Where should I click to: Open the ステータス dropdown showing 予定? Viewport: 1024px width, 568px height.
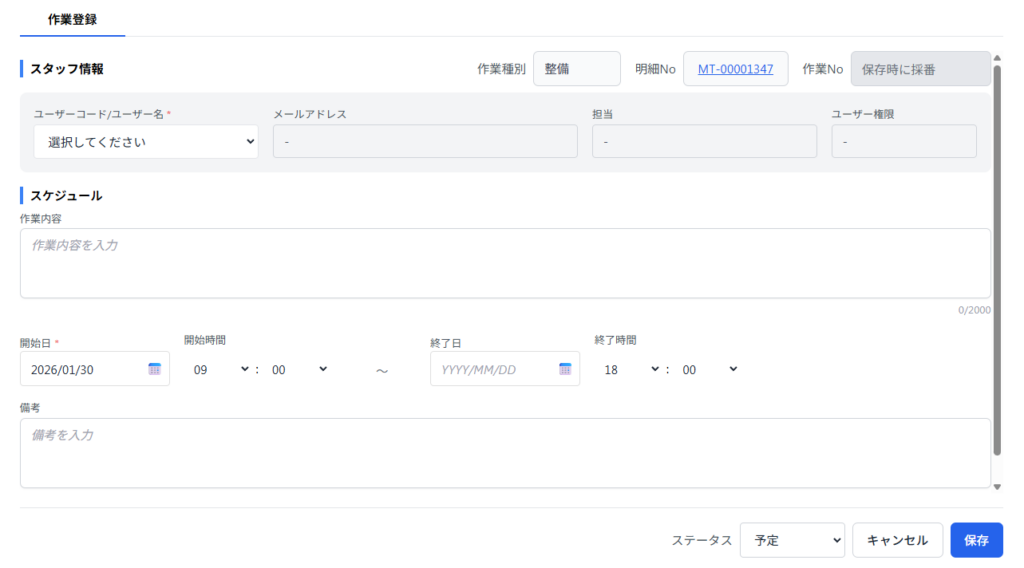pos(792,540)
